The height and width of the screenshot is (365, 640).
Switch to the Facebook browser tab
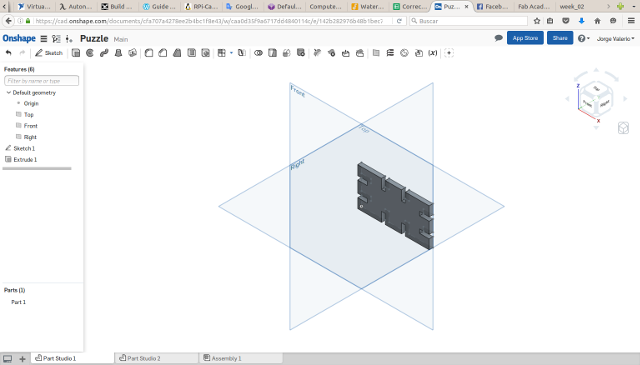coord(493,7)
